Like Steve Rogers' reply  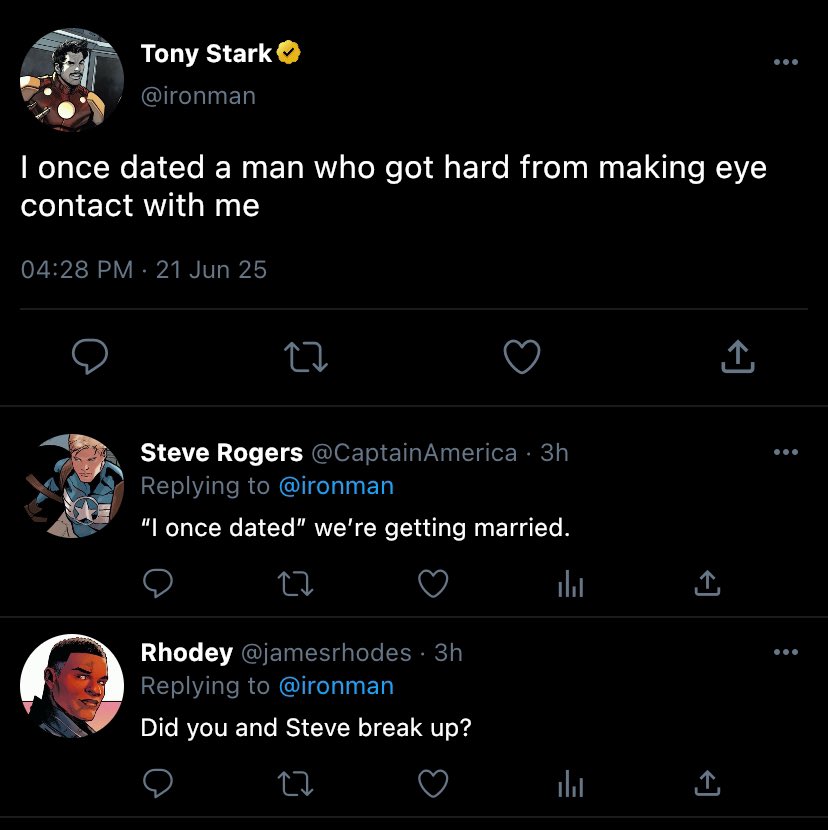tap(433, 584)
